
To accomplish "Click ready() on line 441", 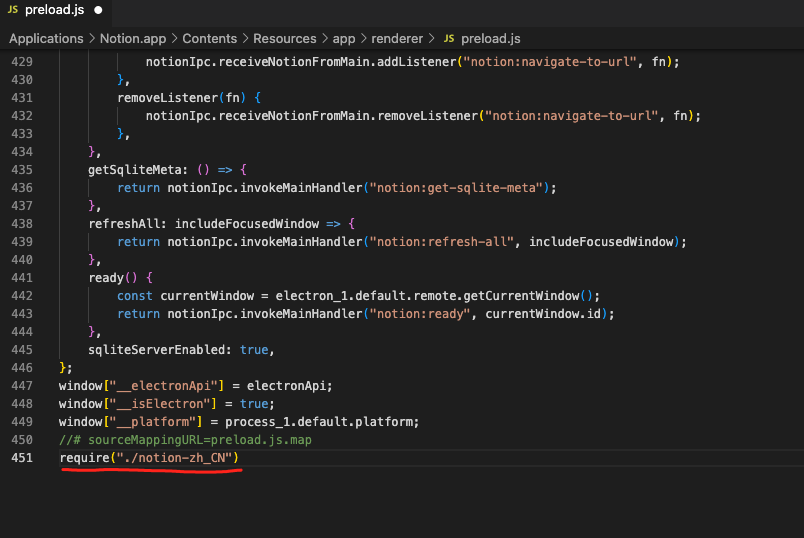I will pyautogui.click(x=113, y=278).
